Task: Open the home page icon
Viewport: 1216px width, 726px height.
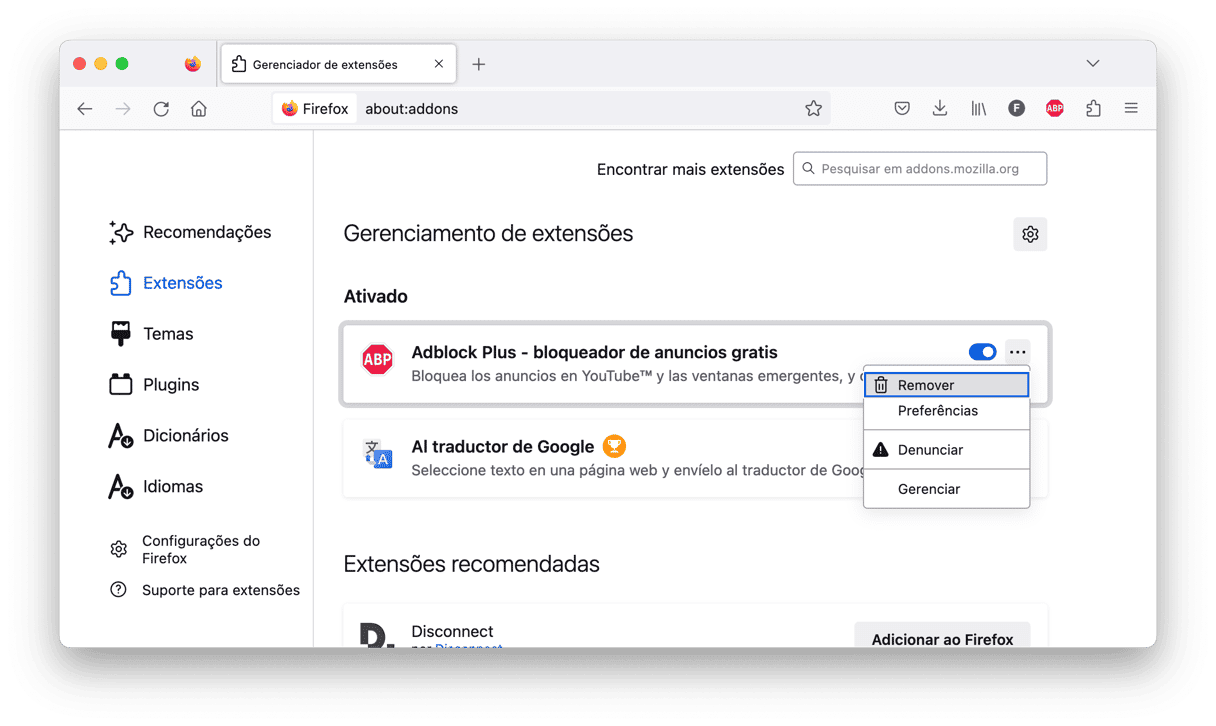Action: (199, 109)
